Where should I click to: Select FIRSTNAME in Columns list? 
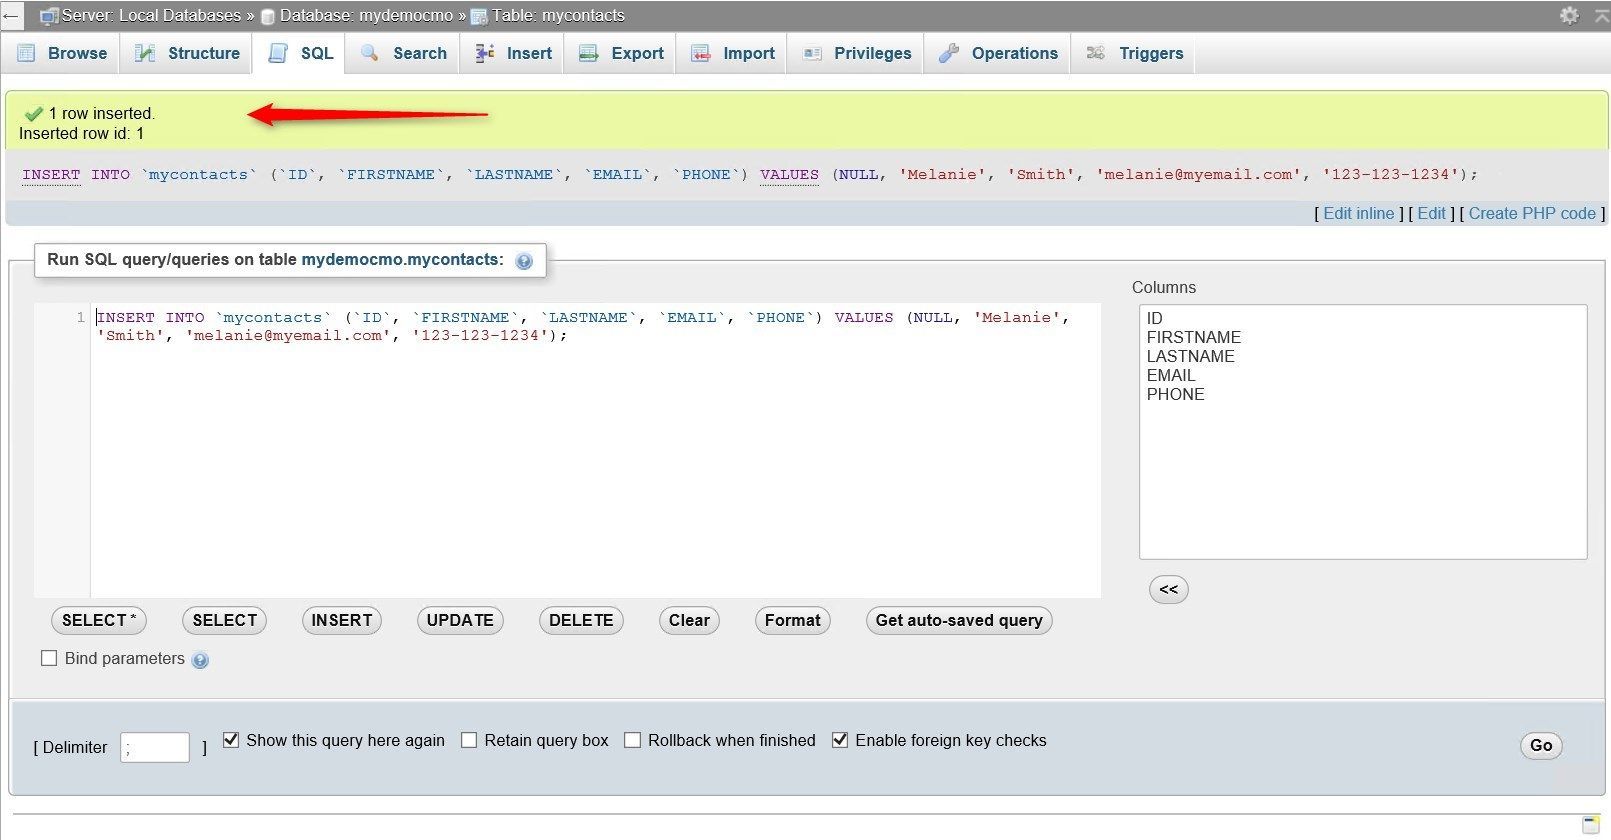point(1194,337)
